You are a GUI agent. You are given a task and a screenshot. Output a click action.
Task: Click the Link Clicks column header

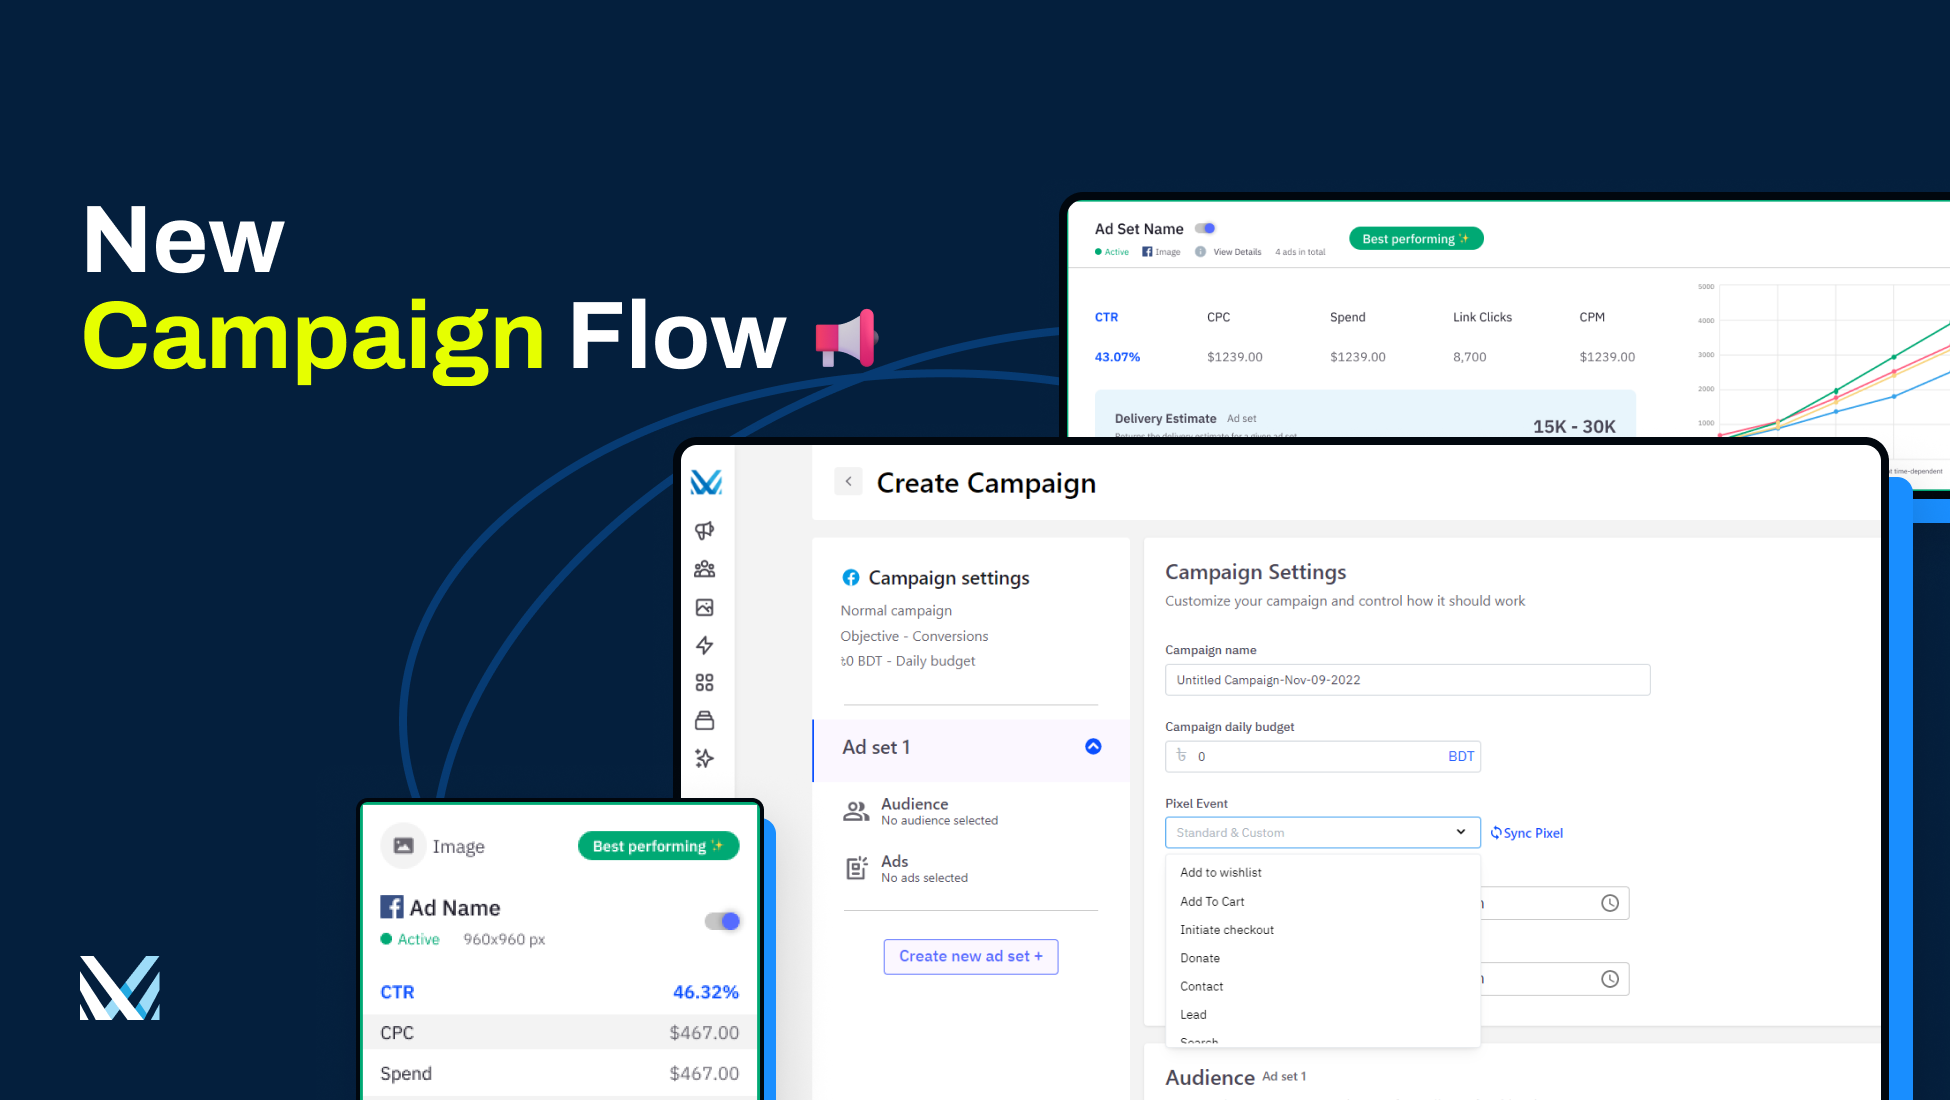click(1482, 317)
